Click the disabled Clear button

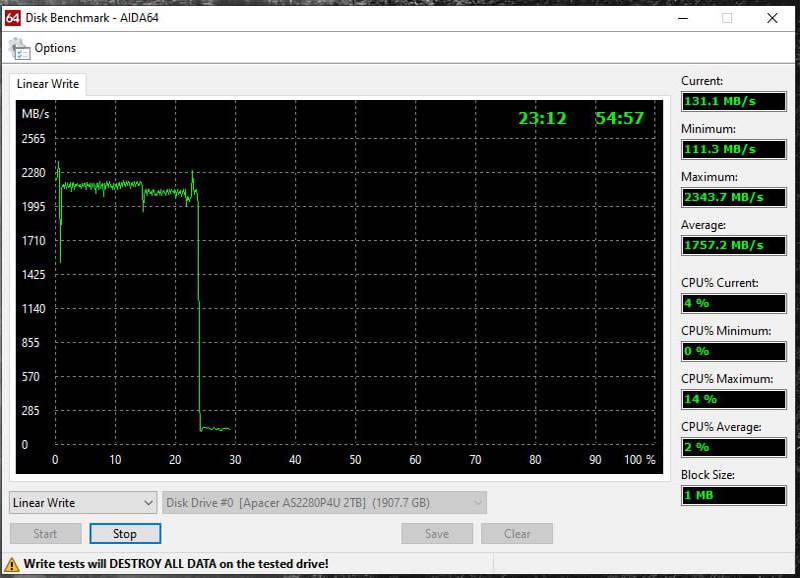[517, 534]
